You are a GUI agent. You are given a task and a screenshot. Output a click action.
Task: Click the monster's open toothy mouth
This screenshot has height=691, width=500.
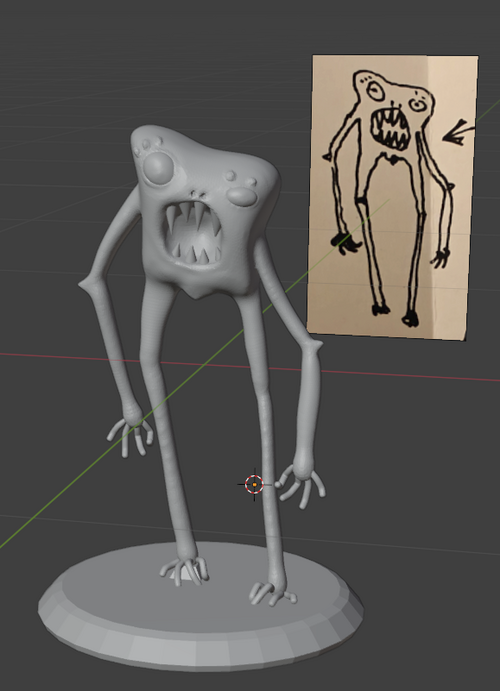coord(193,233)
